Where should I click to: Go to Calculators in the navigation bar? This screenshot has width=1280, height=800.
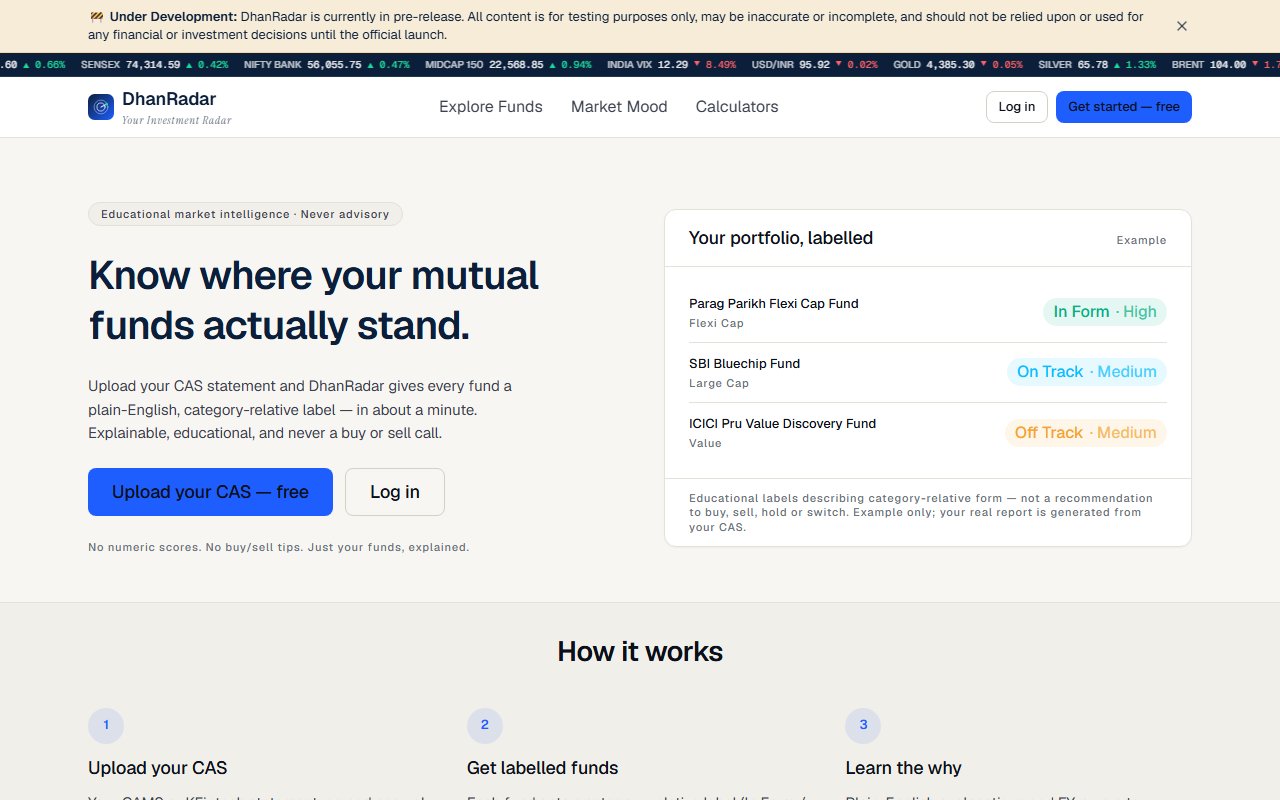coord(737,107)
